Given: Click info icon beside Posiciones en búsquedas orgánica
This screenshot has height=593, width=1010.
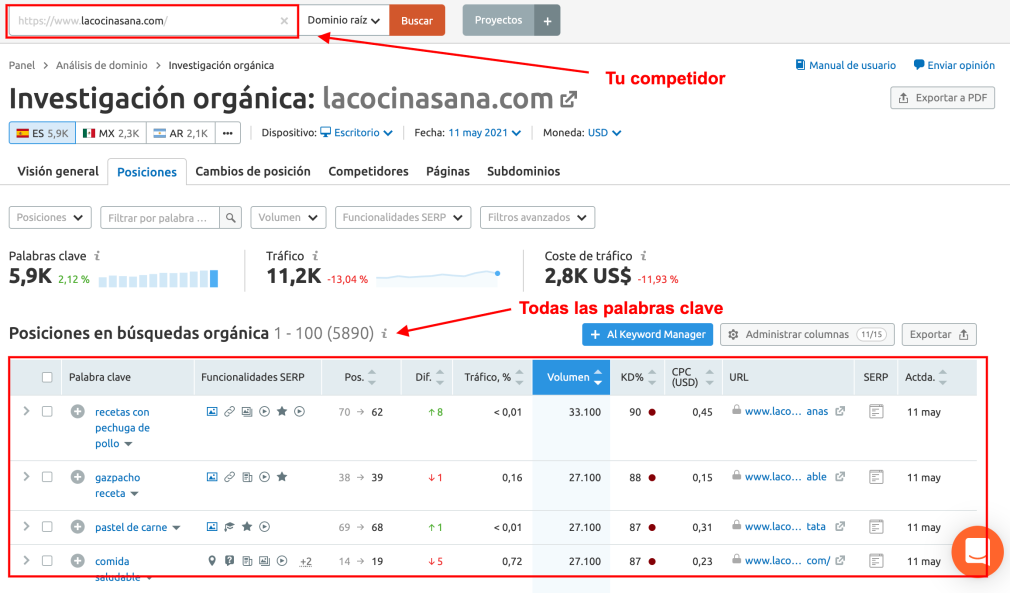Looking at the screenshot, I should [x=385, y=333].
